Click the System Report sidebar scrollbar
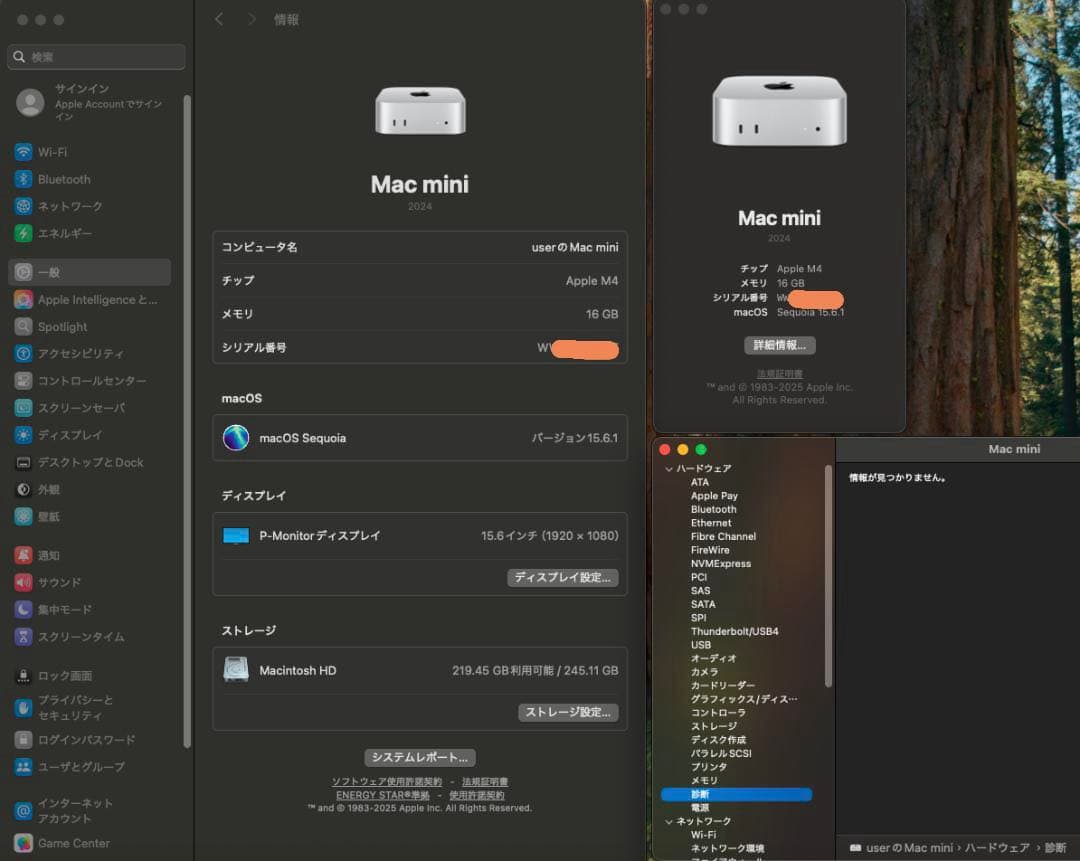The image size is (1080, 861). (828, 576)
